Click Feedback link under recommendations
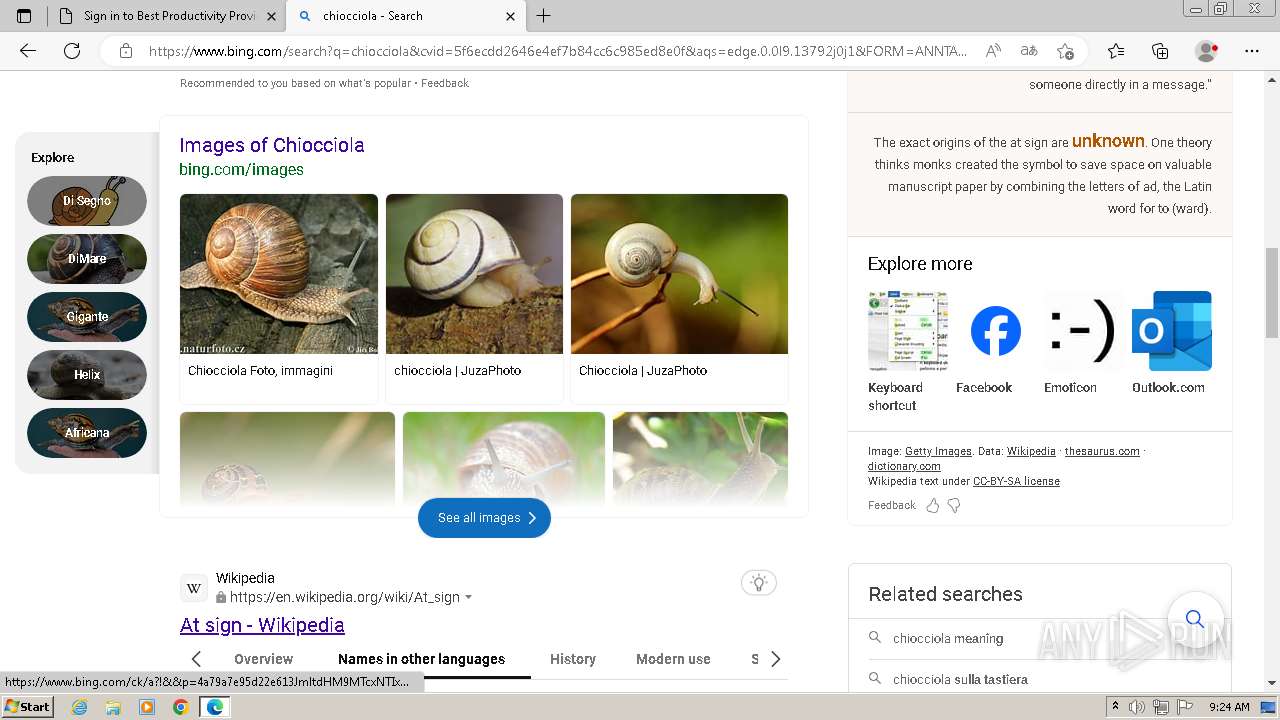Screen dimensions: 1280x720 tap(445, 84)
